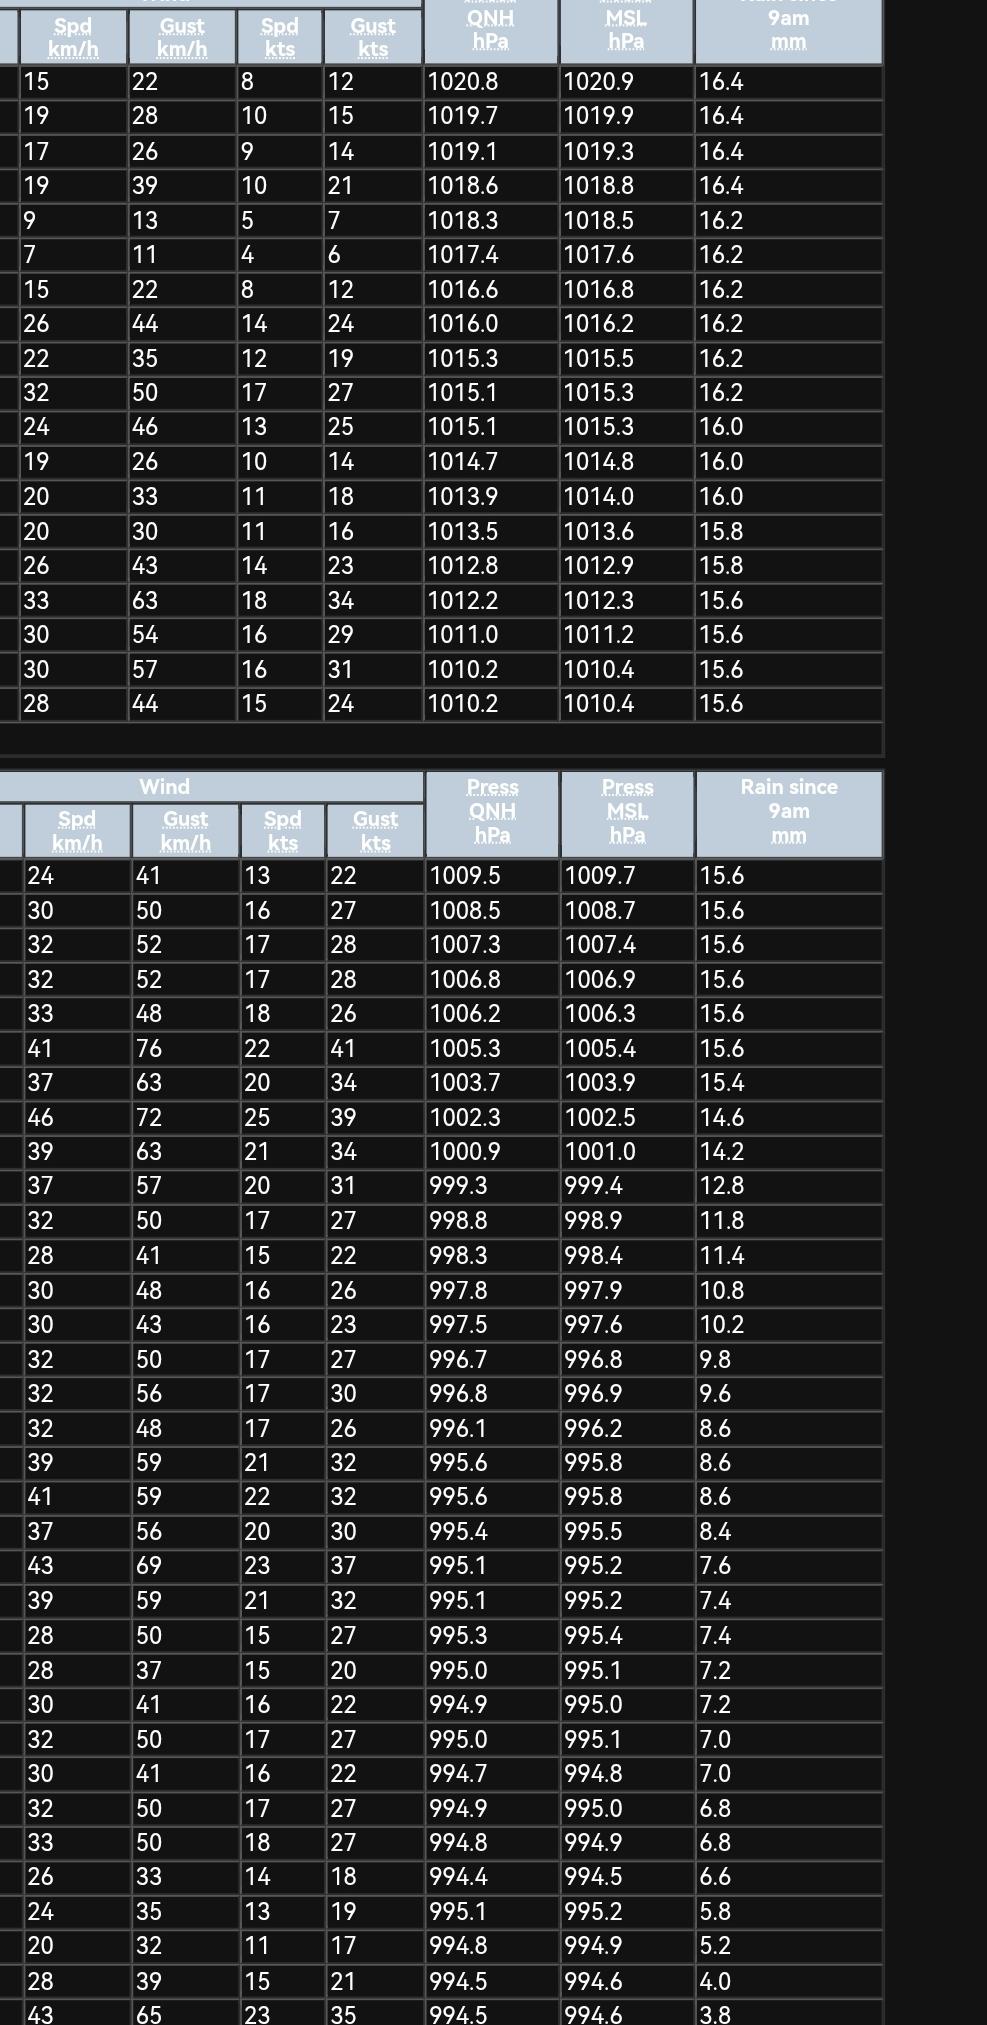987x2025 pixels.
Task: Click the Wind header in the lower table
Action: (x=165, y=787)
